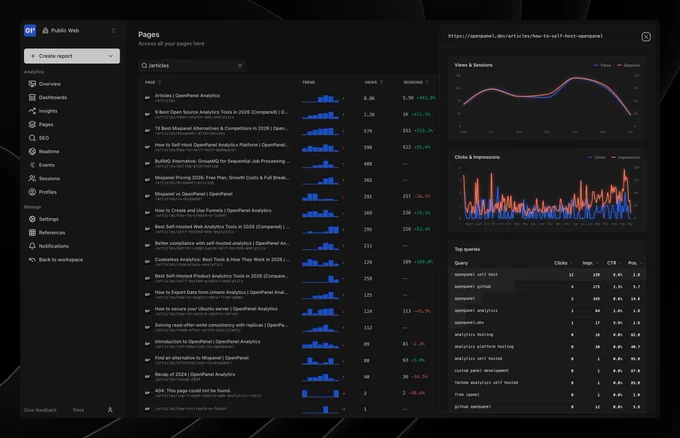The image size is (680, 438).
Task: Click the trend sparkline for the 404 page row
Action: 320,393
